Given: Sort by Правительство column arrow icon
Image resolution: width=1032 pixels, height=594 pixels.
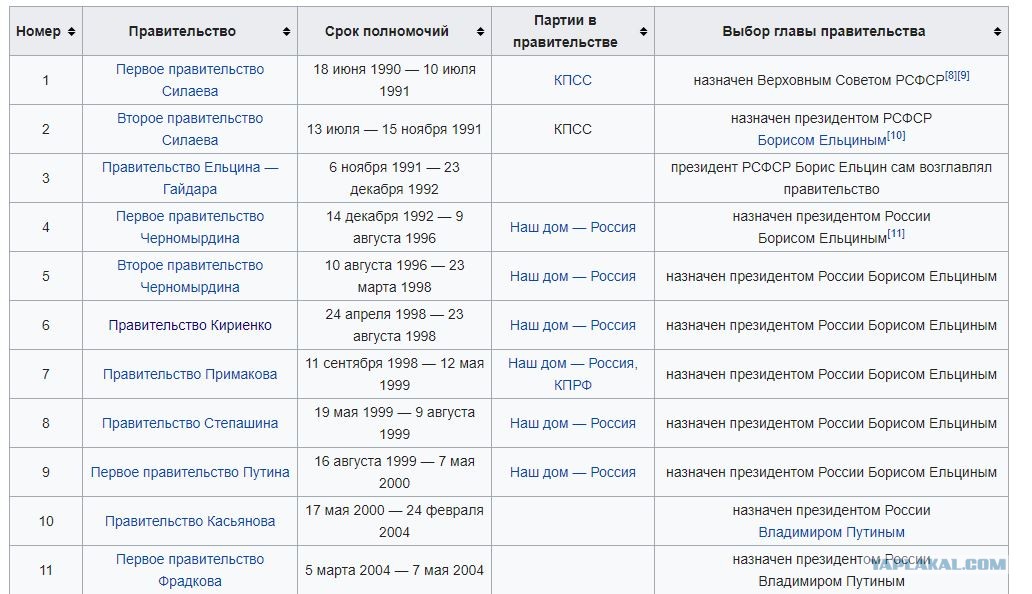Looking at the screenshot, I should pos(286,32).
